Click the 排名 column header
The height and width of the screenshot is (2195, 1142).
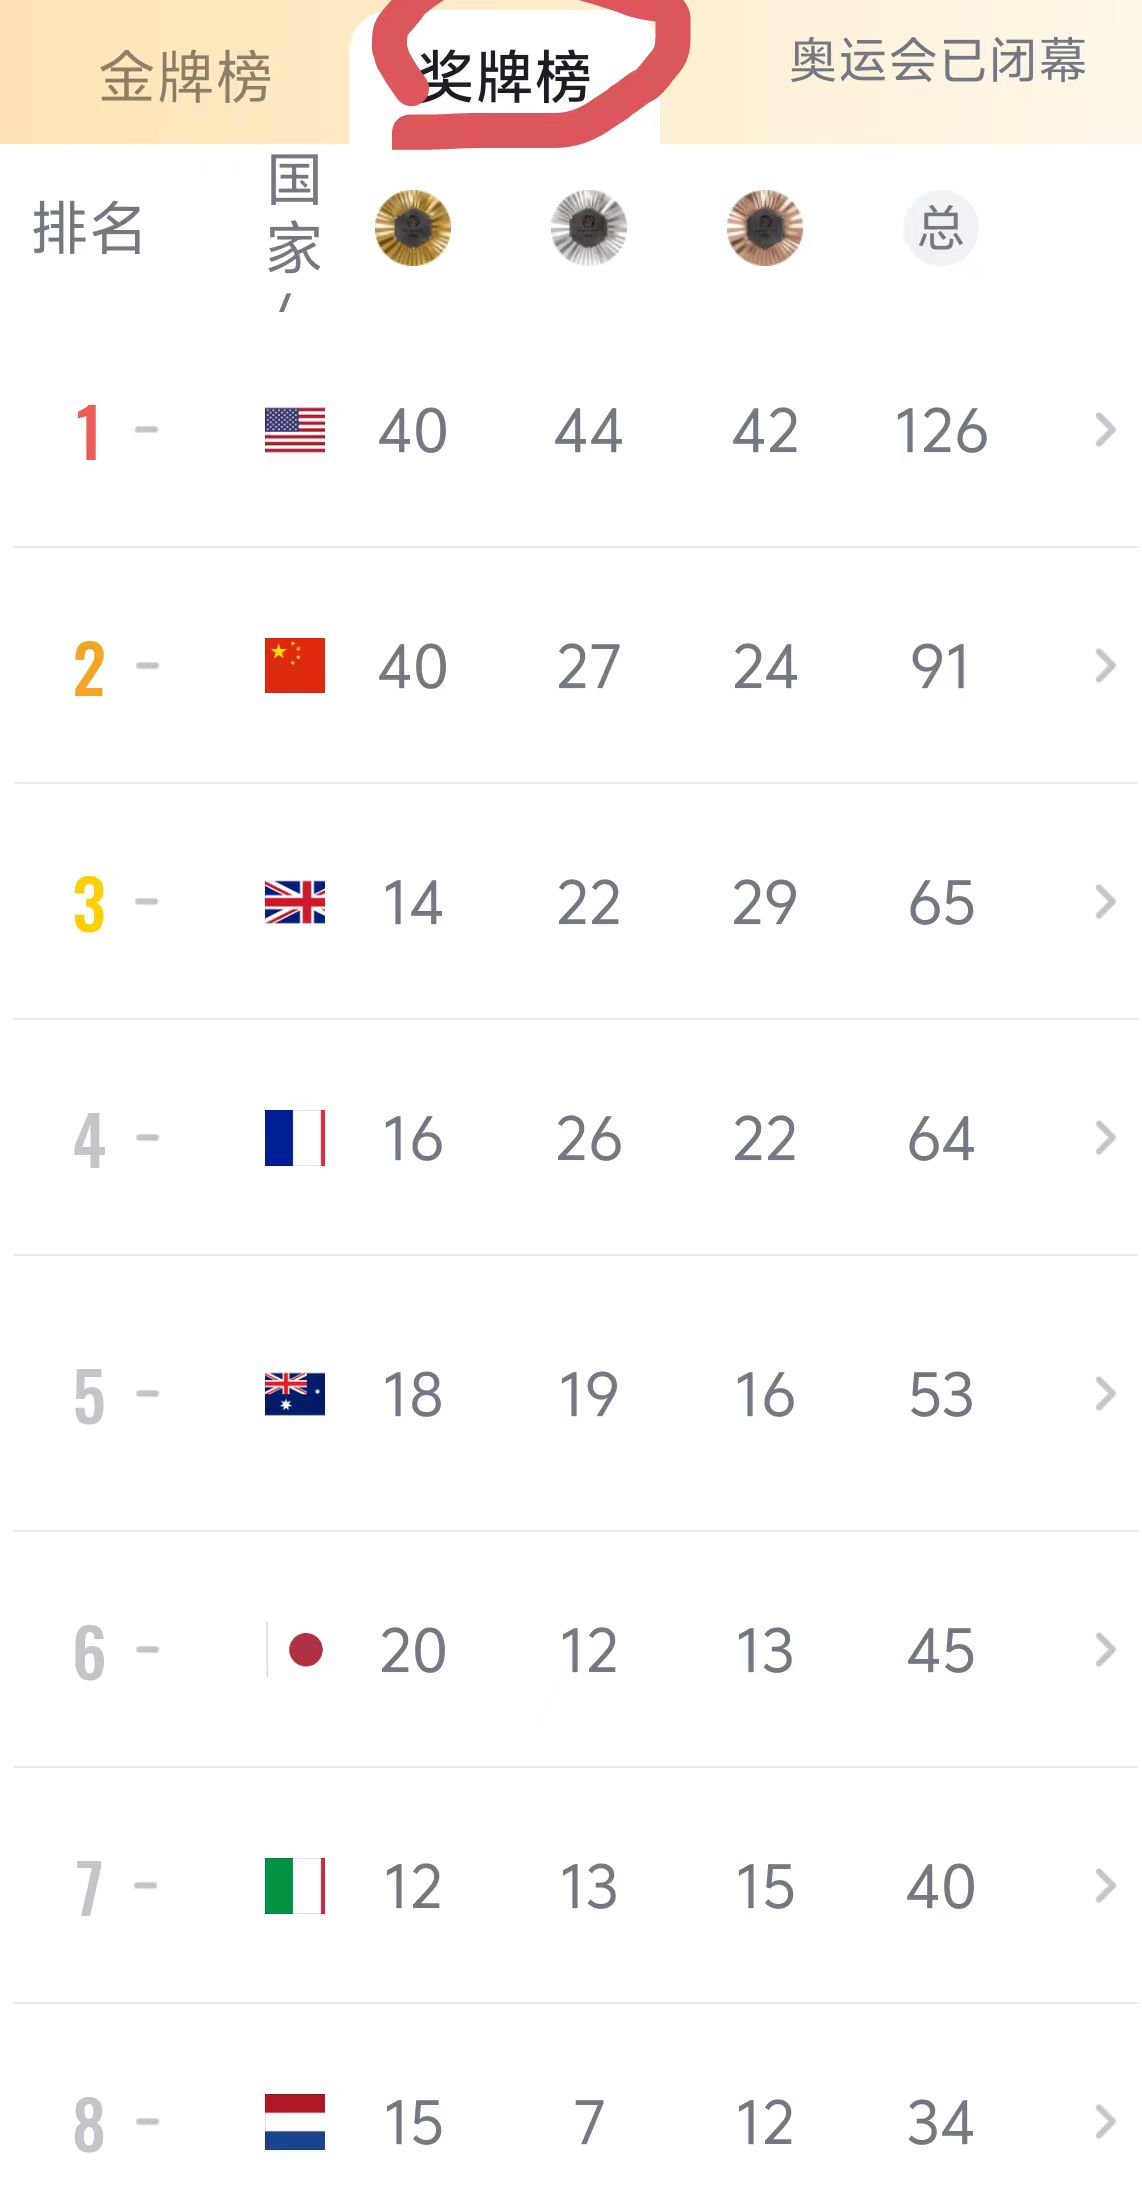point(88,228)
